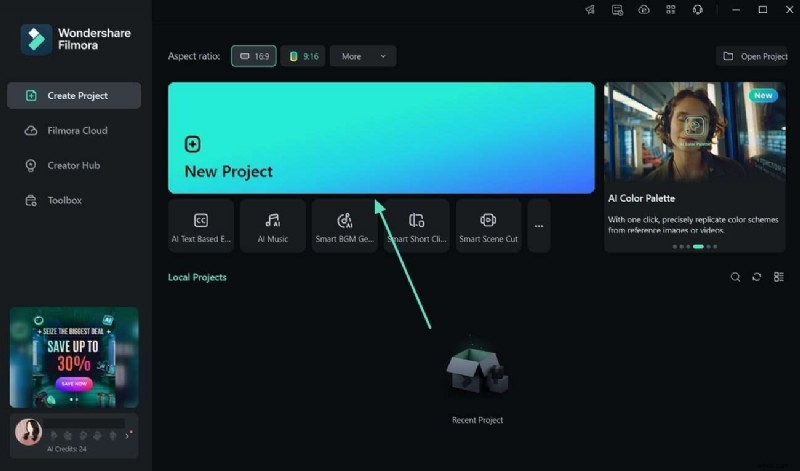The image size is (800, 471).
Task: Choose 9:16 aspect ratio
Action: 303,56
